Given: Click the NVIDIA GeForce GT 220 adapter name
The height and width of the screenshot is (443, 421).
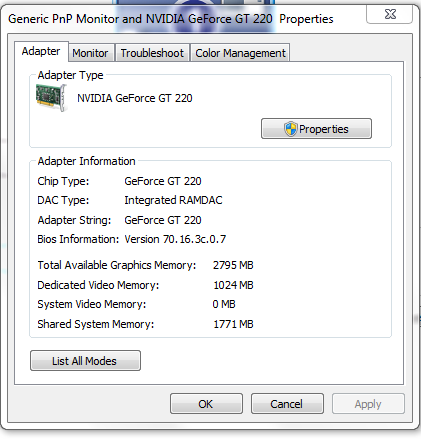Looking at the screenshot, I should point(135,98).
